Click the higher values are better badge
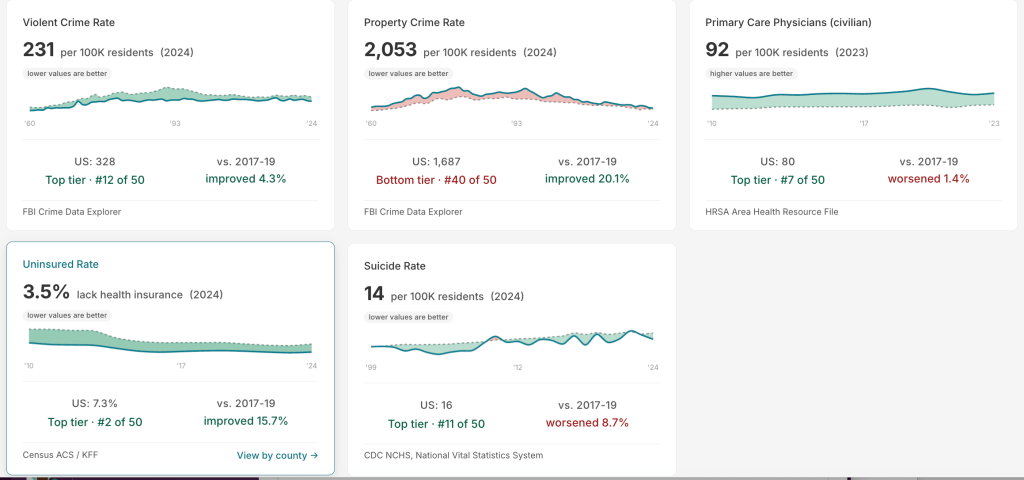1024x480 pixels. pos(751,74)
